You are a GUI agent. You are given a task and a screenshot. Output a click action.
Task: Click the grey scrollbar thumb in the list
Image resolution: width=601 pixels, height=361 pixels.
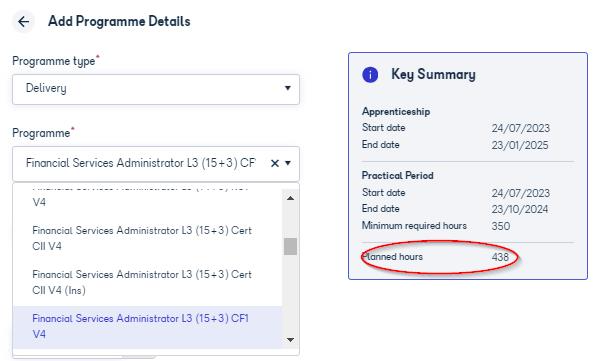pos(291,246)
